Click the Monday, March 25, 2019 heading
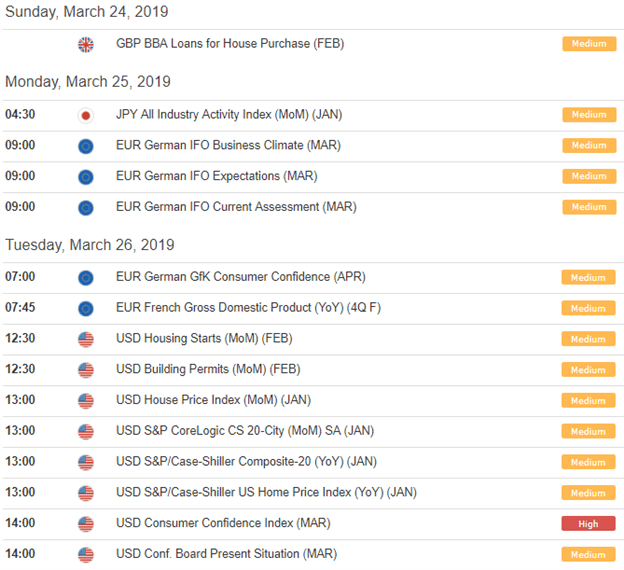The height and width of the screenshot is (570, 624). point(88,82)
